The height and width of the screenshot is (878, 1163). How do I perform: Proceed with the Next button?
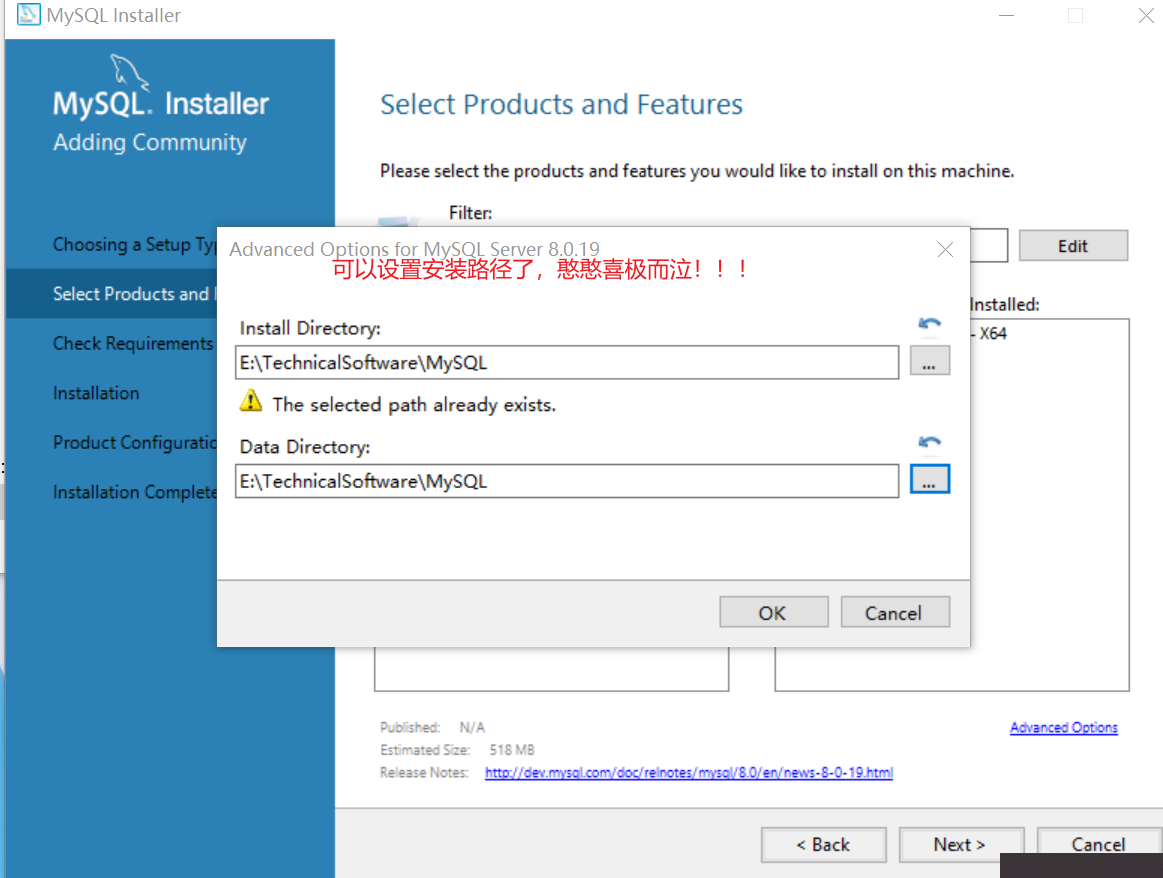[961, 845]
